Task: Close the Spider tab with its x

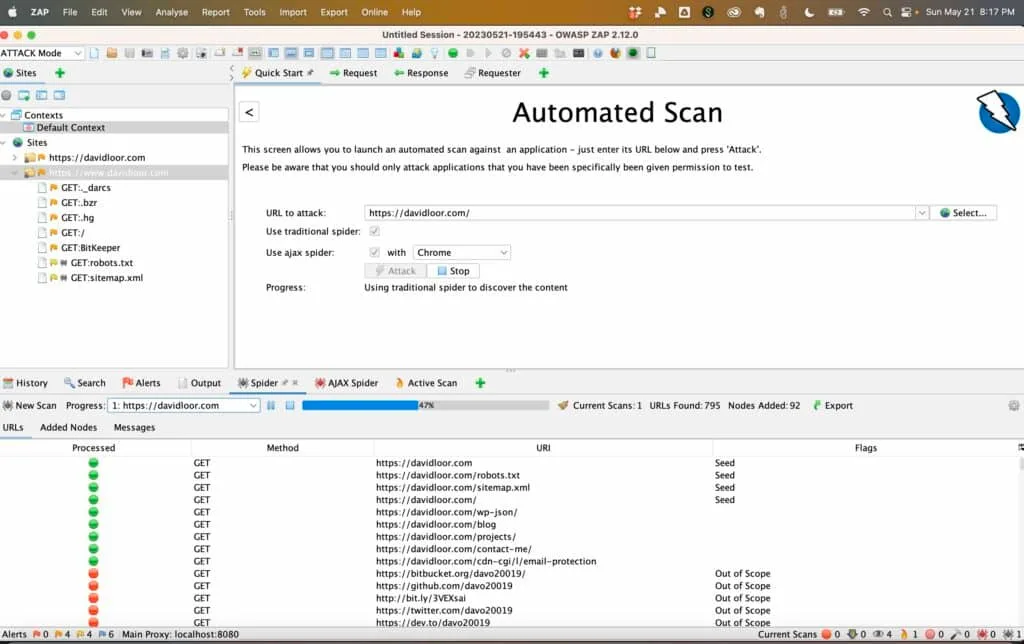Action: (295, 383)
